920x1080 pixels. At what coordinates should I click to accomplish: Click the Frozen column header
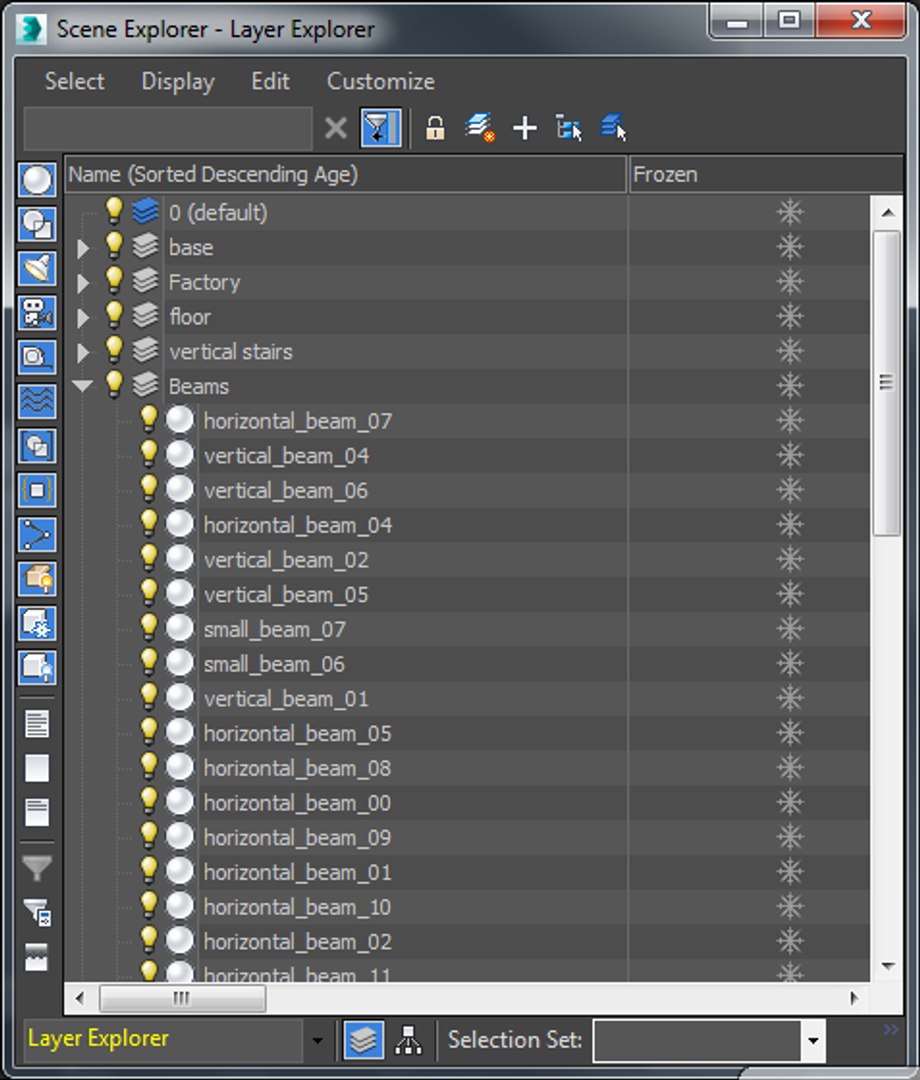[x=766, y=174]
